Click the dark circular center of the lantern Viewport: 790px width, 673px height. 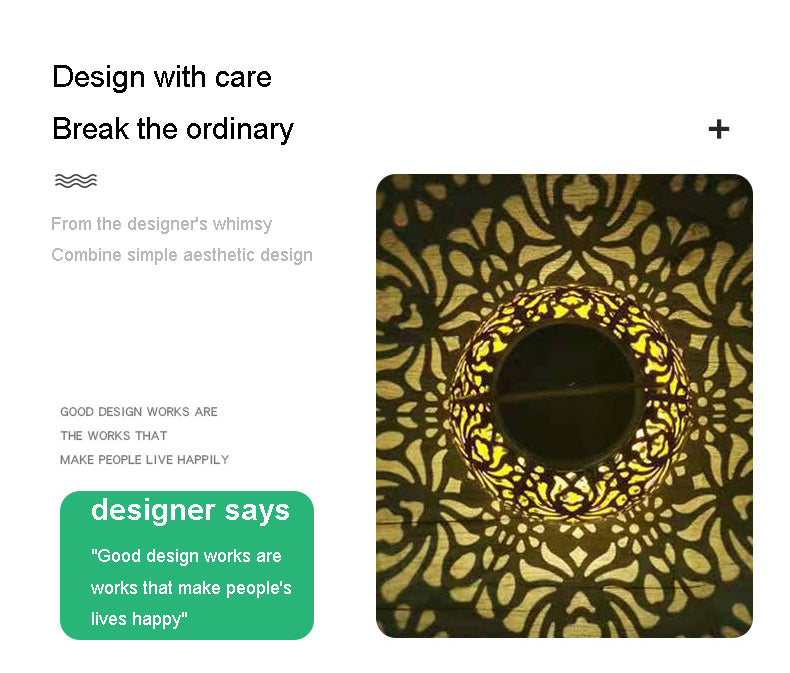pyautogui.click(x=568, y=395)
